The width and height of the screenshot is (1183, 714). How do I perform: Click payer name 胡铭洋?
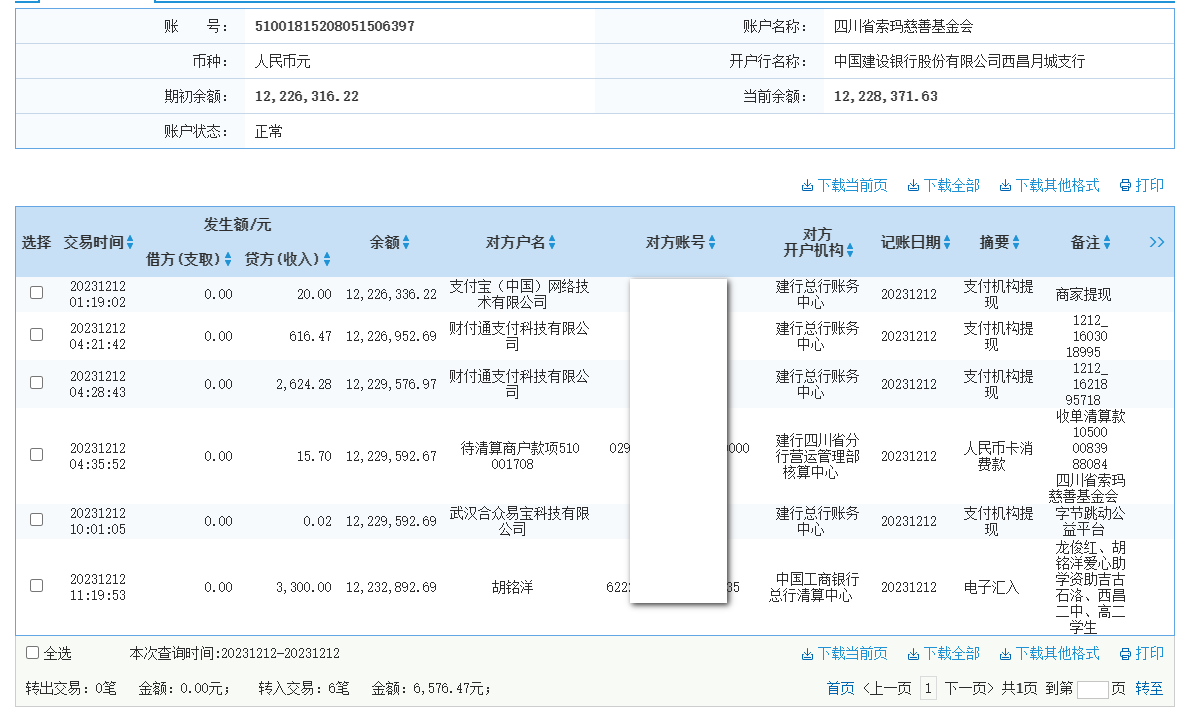pyautogui.click(x=512, y=587)
